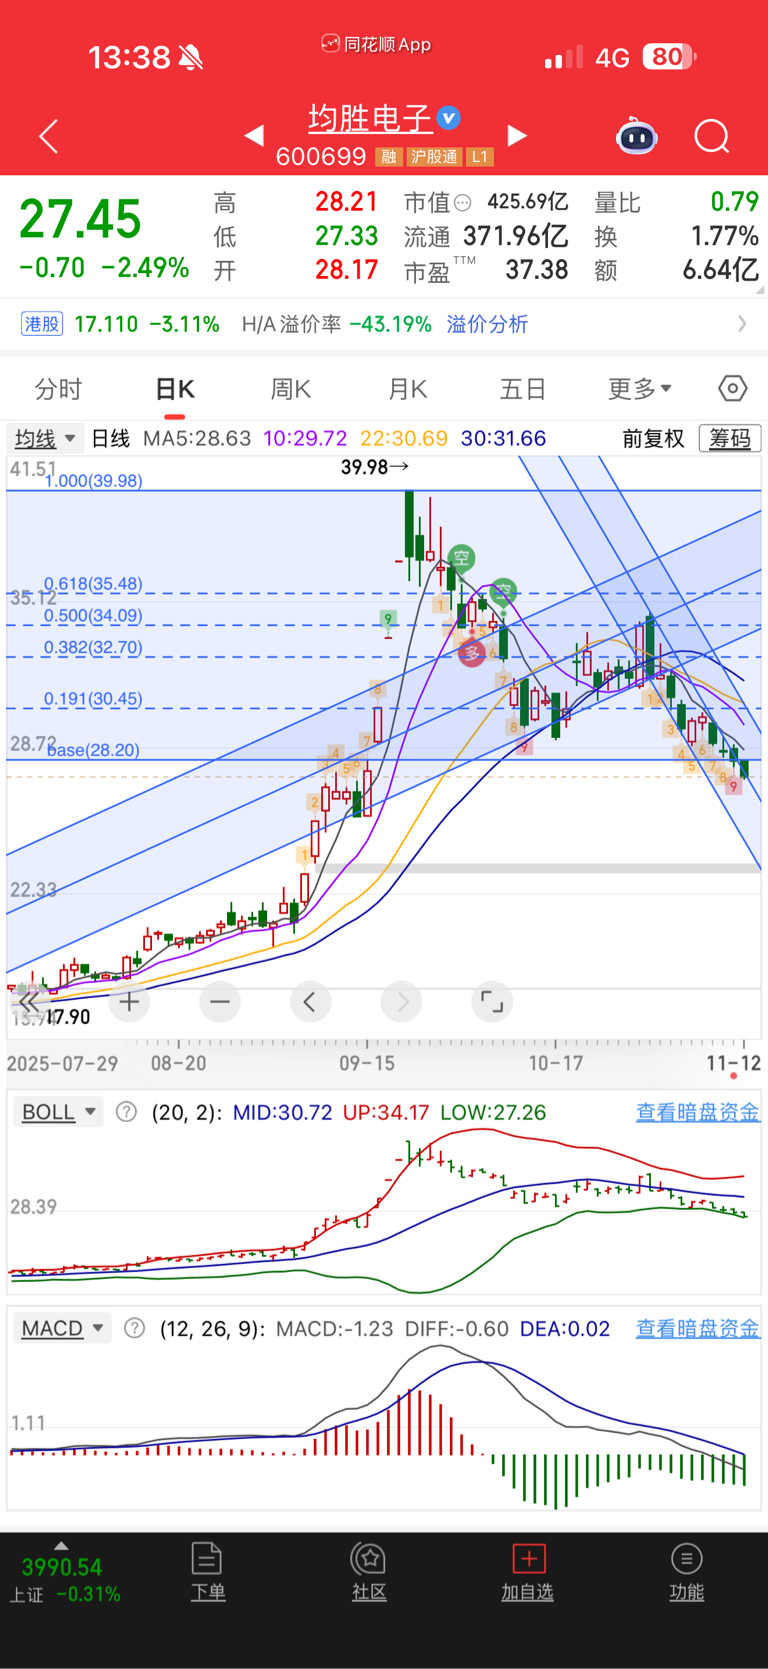Open the MACD indicator dropdown

point(63,1328)
